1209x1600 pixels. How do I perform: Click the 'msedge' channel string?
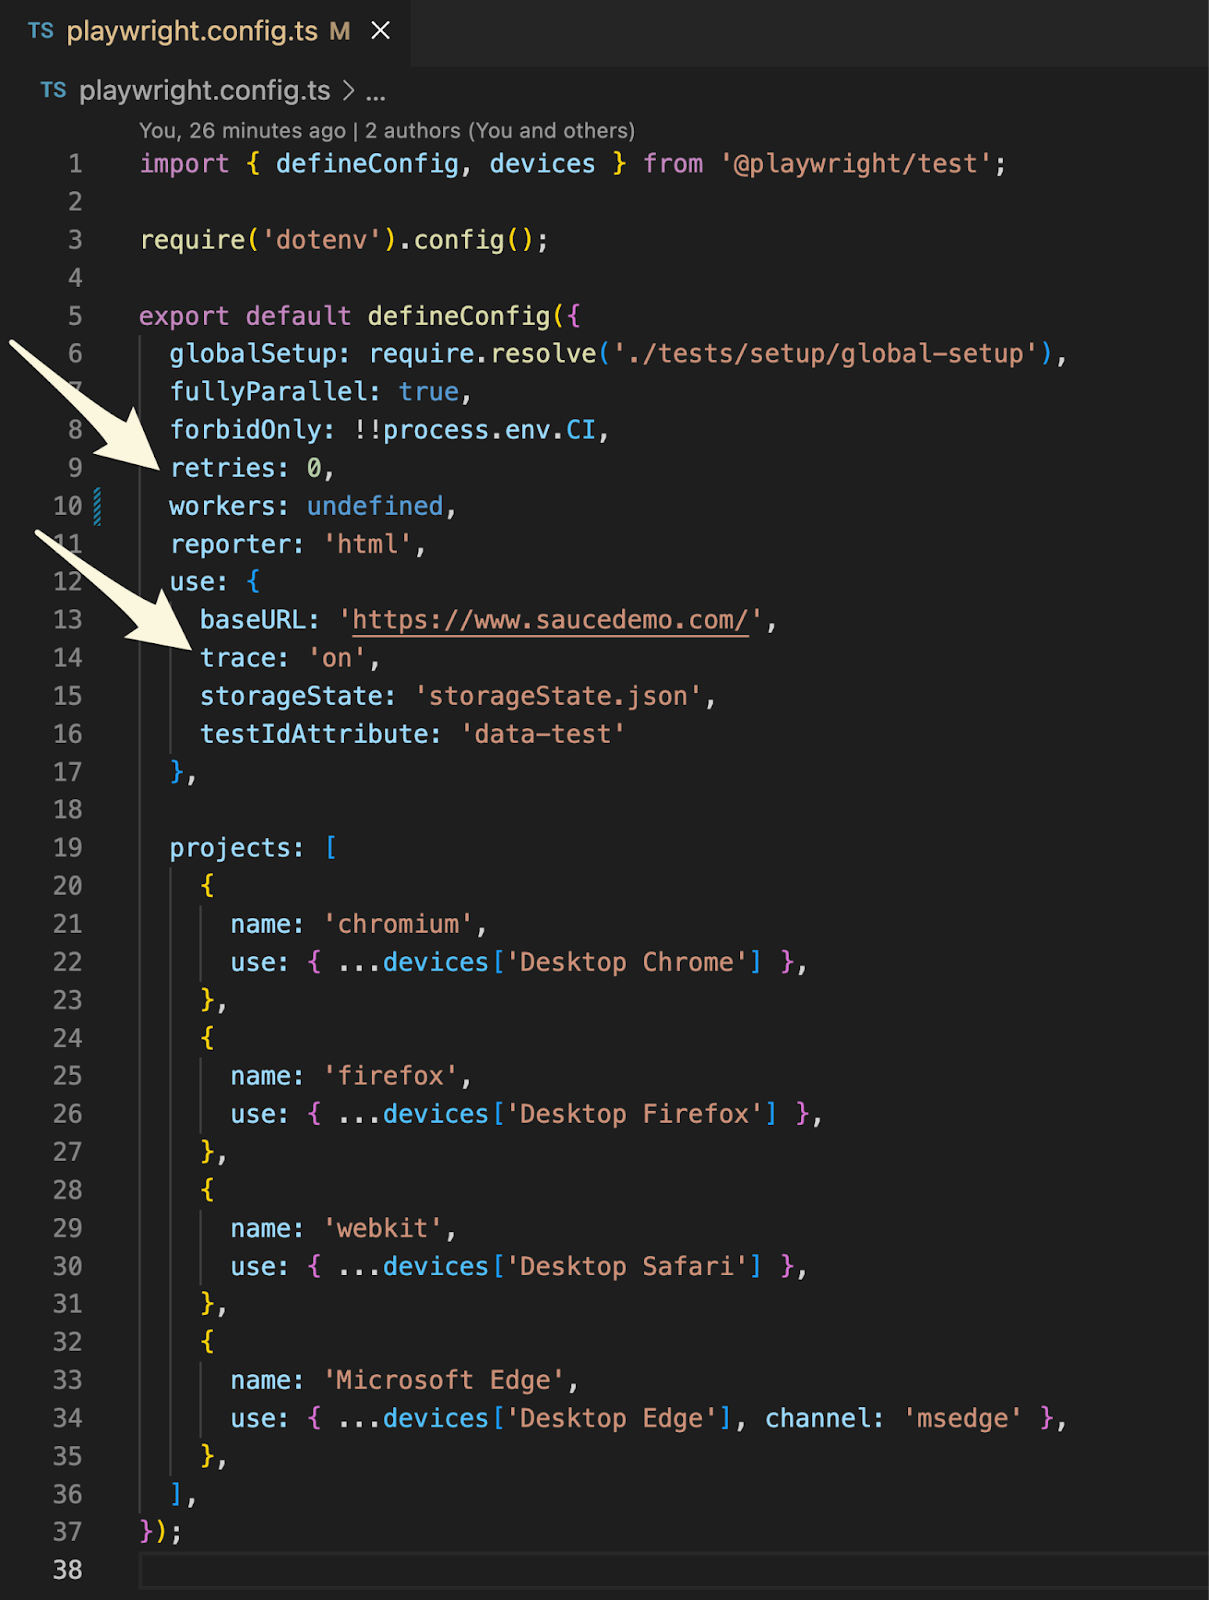962,1418
